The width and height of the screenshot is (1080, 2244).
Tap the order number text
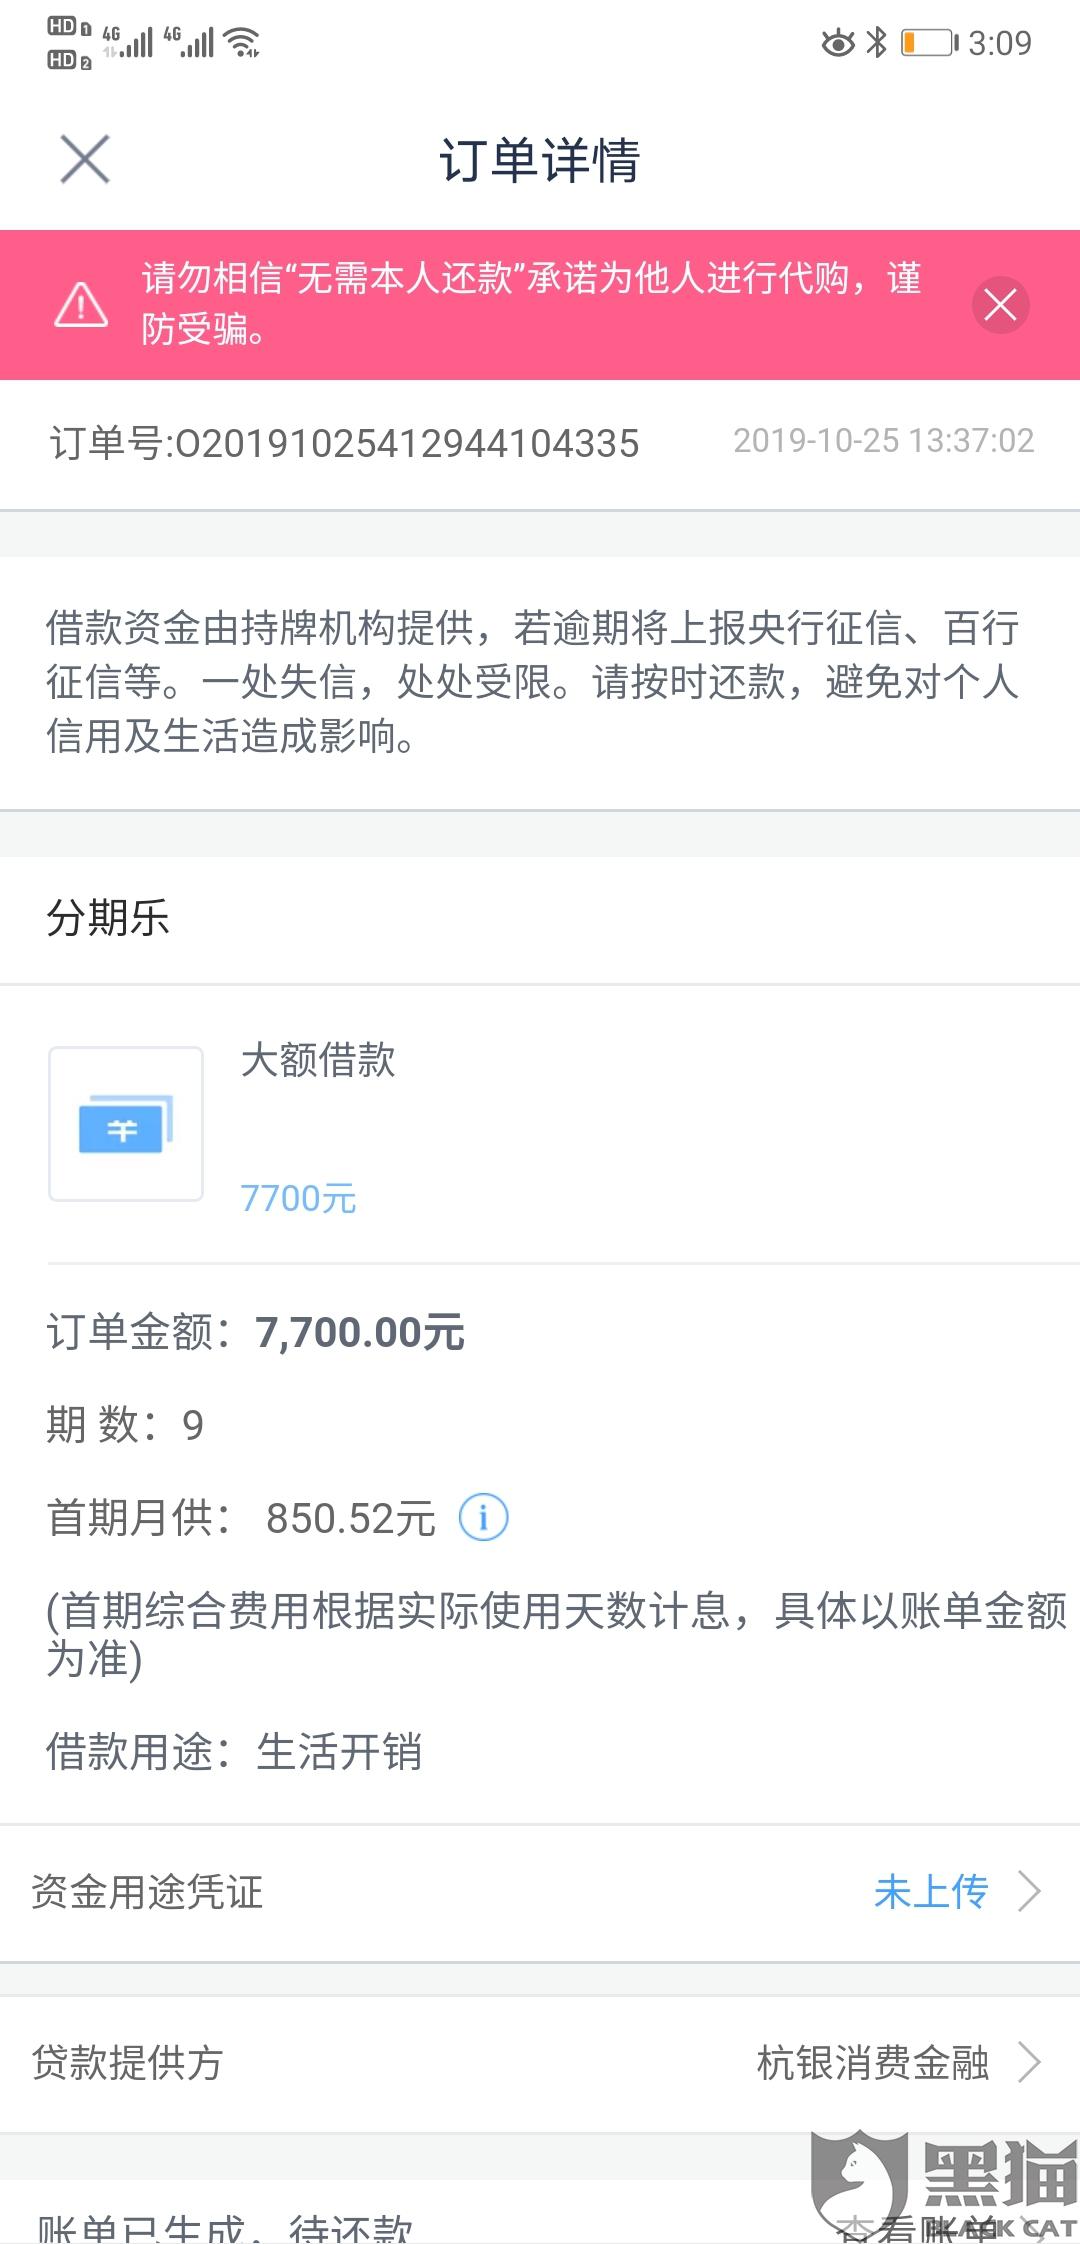pos(344,443)
